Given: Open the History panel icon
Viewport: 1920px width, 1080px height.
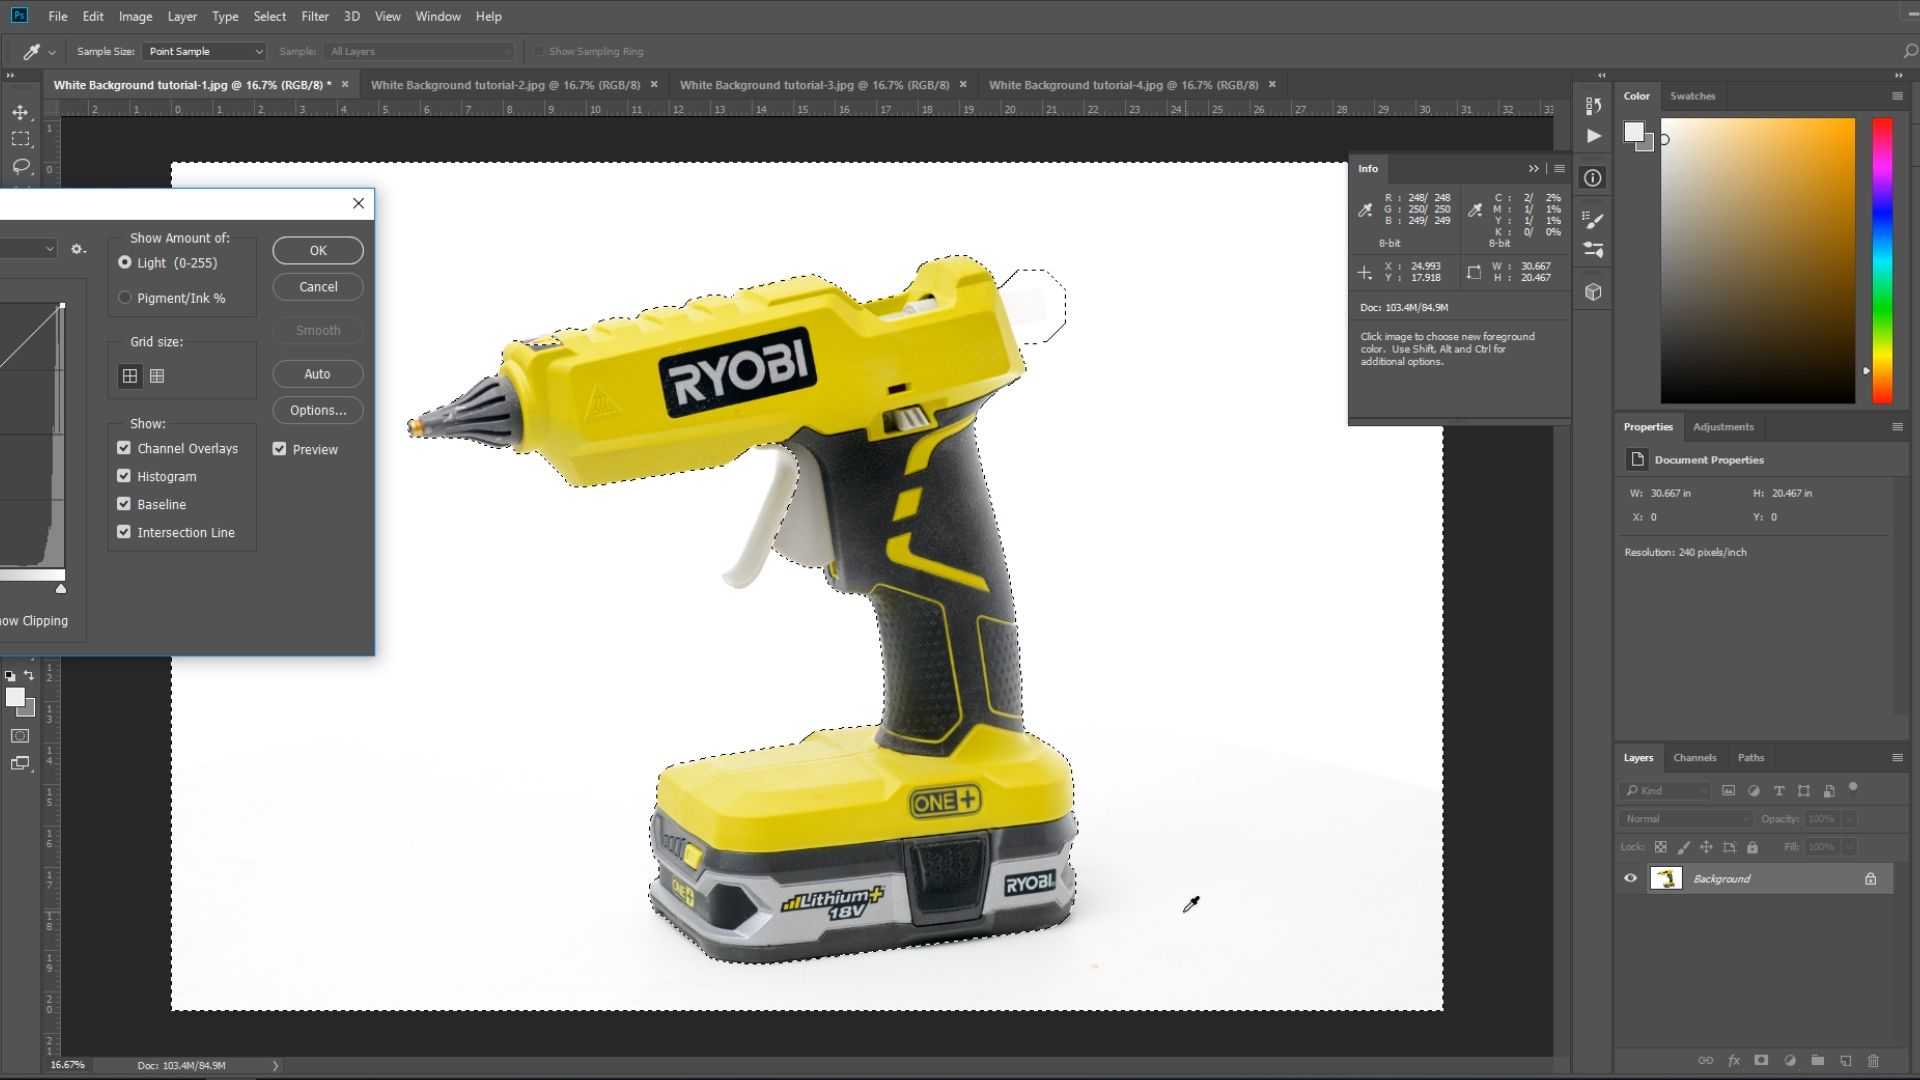Looking at the screenshot, I should tap(1593, 105).
